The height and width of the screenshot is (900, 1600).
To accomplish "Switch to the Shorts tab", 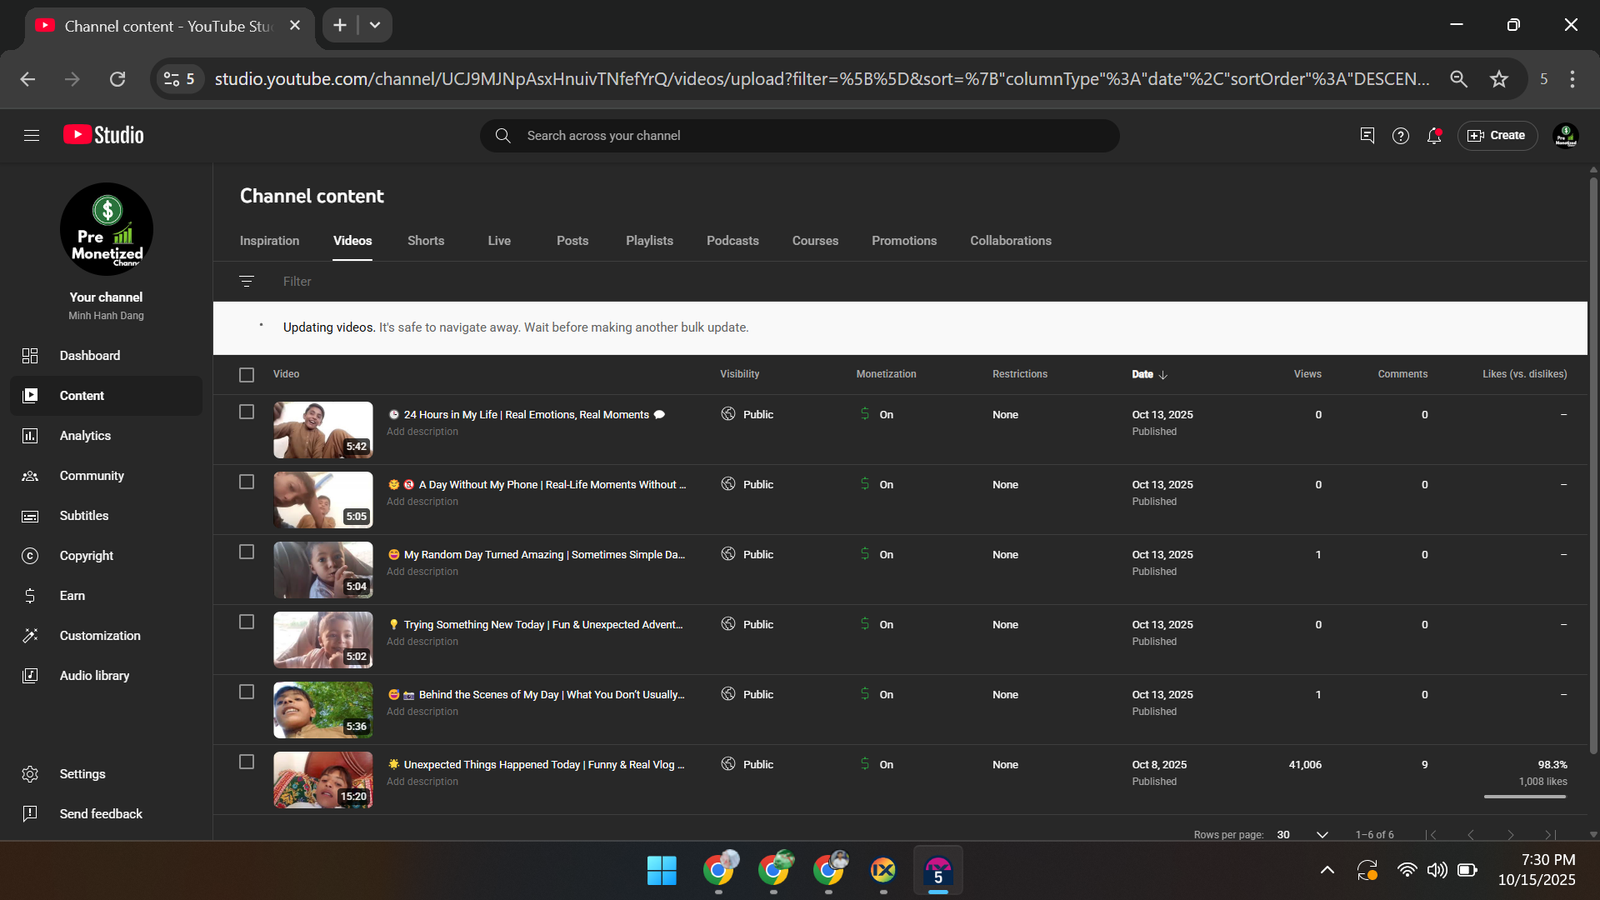I will pyautogui.click(x=425, y=241).
